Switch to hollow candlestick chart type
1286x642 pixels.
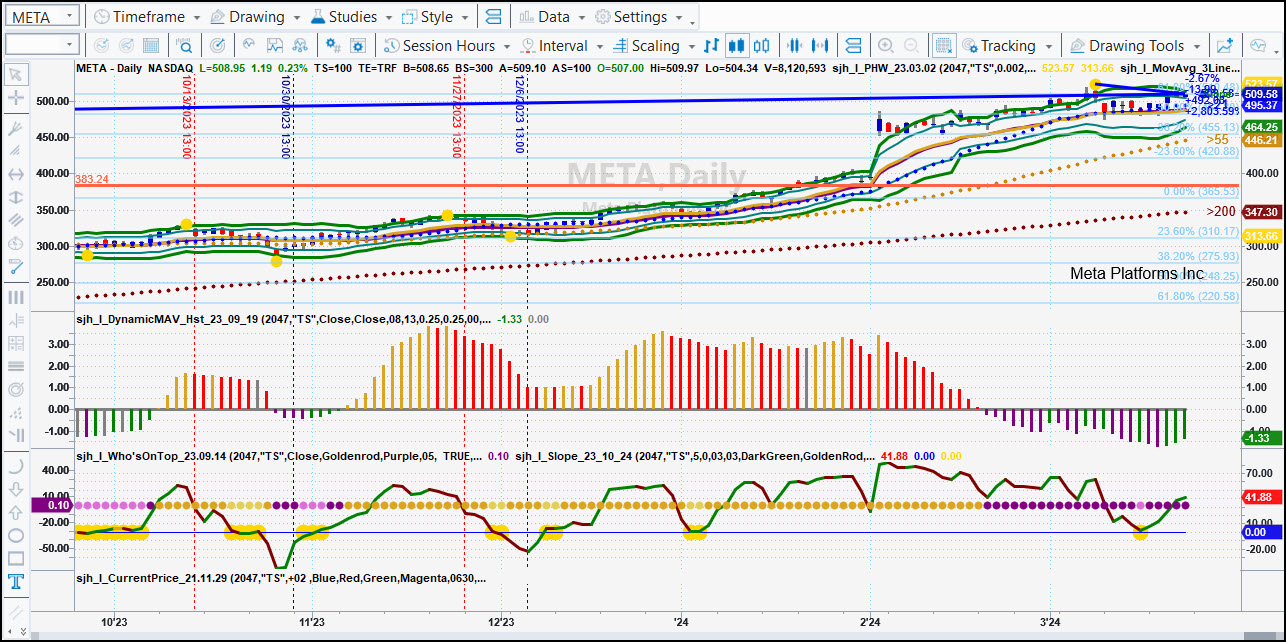click(x=763, y=45)
